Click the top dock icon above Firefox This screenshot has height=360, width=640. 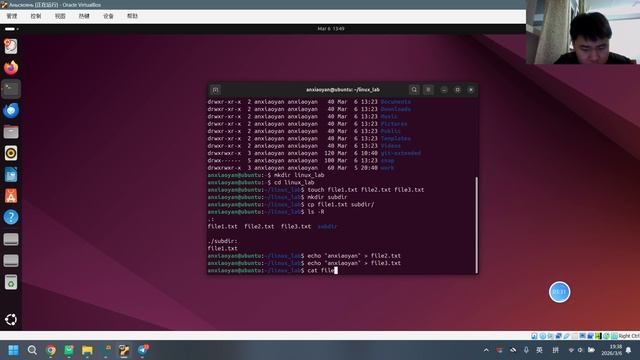point(11,46)
